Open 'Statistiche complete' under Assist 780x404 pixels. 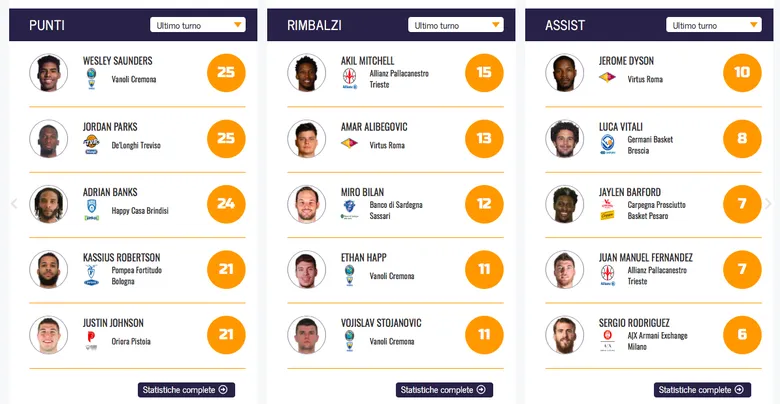point(702,390)
